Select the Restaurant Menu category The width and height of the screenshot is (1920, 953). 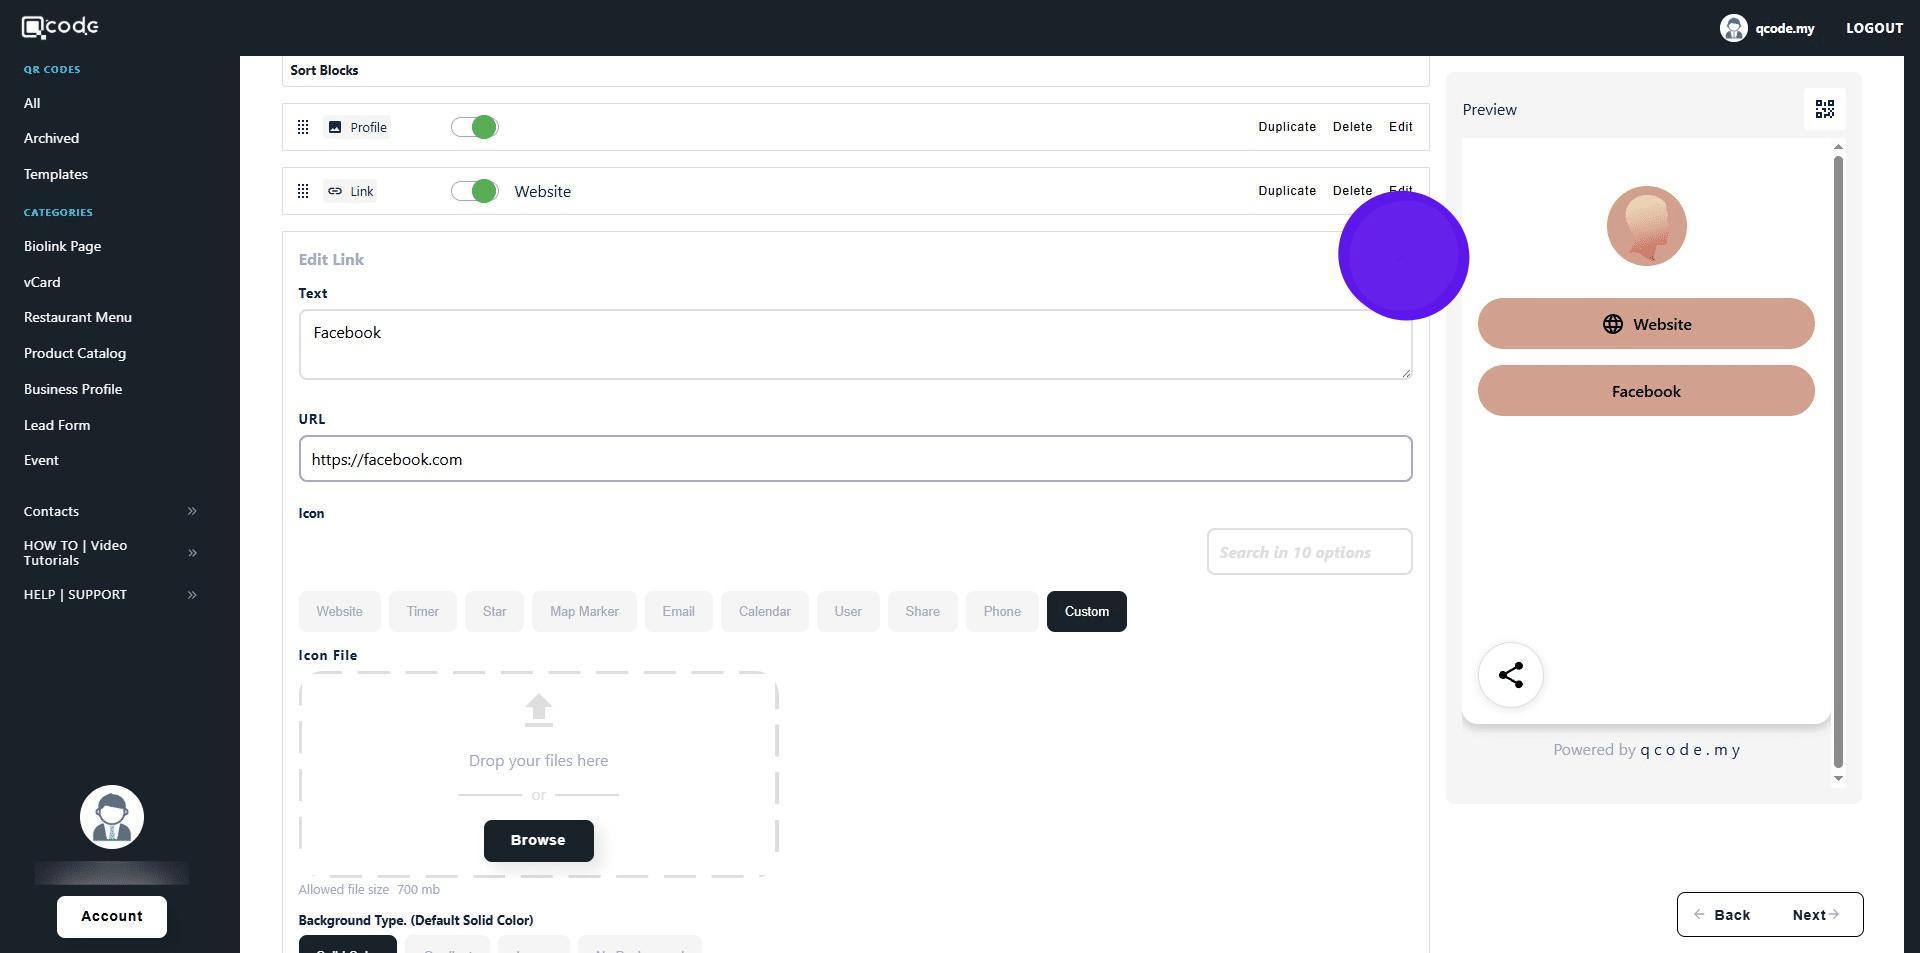[78, 317]
